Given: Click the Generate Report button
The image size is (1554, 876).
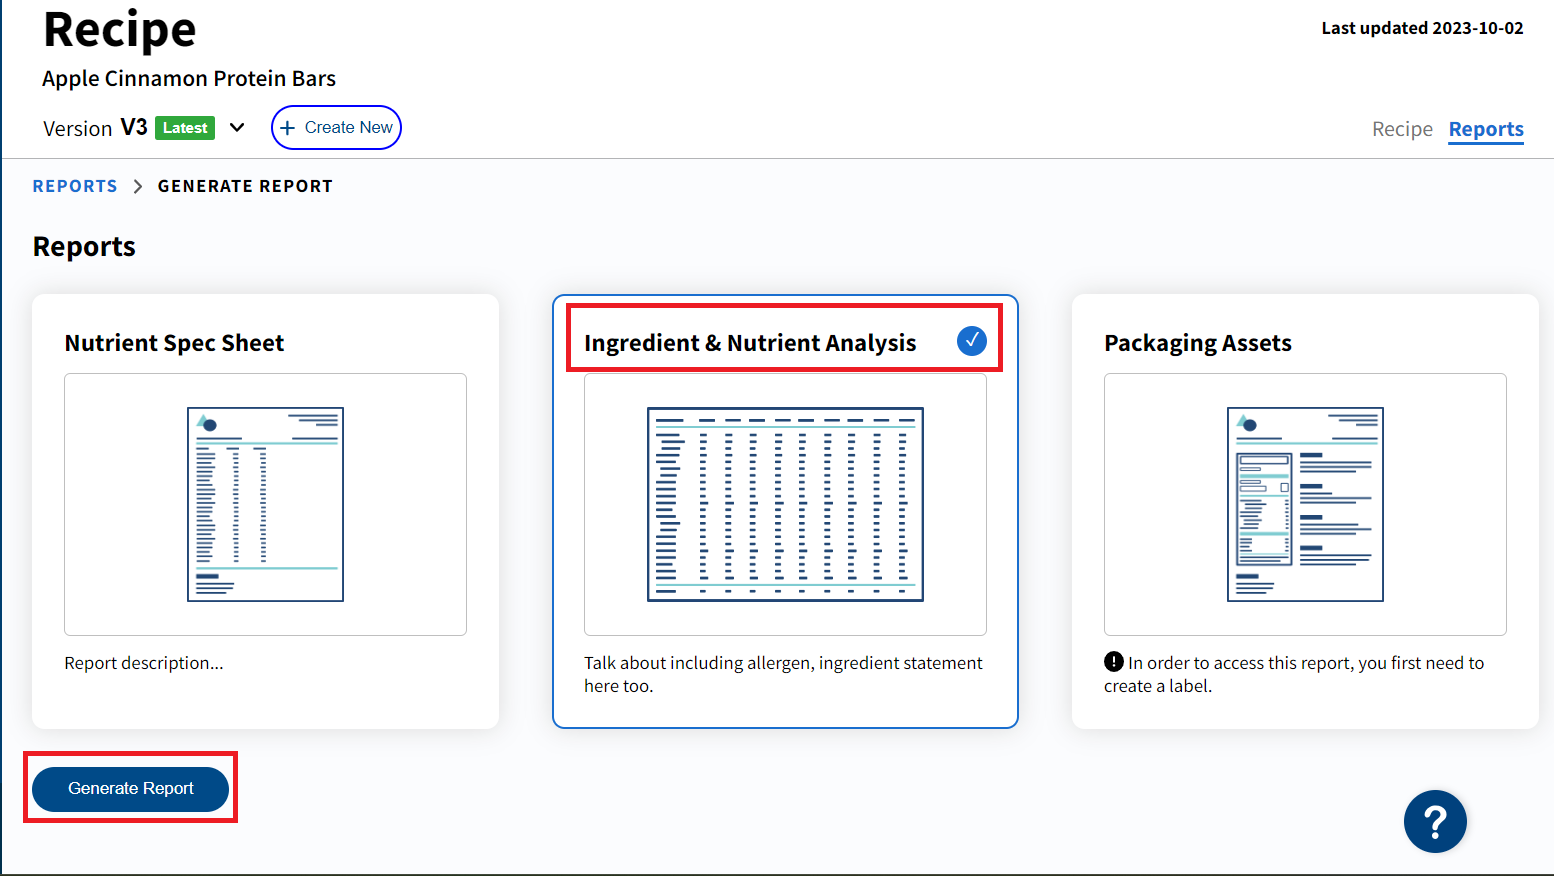Looking at the screenshot, I should 130,788.
